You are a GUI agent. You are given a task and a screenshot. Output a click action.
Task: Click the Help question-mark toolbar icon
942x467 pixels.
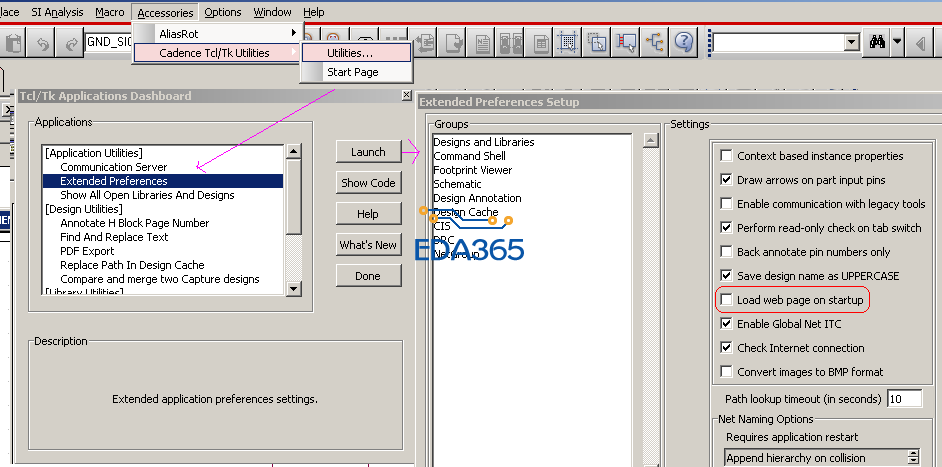pyautogui.click(x=684, y=43)
